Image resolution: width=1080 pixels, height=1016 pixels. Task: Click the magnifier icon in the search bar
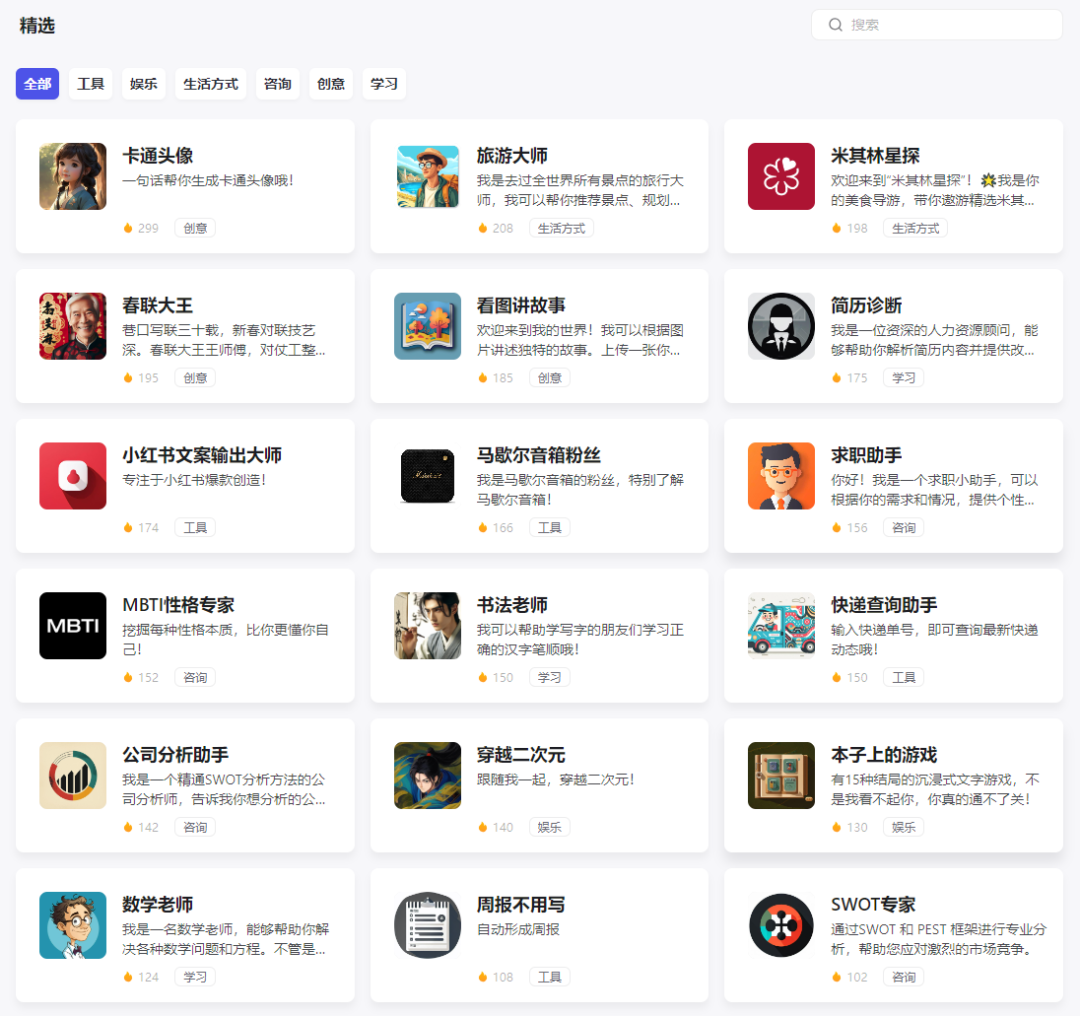click(x=835, y=24)
